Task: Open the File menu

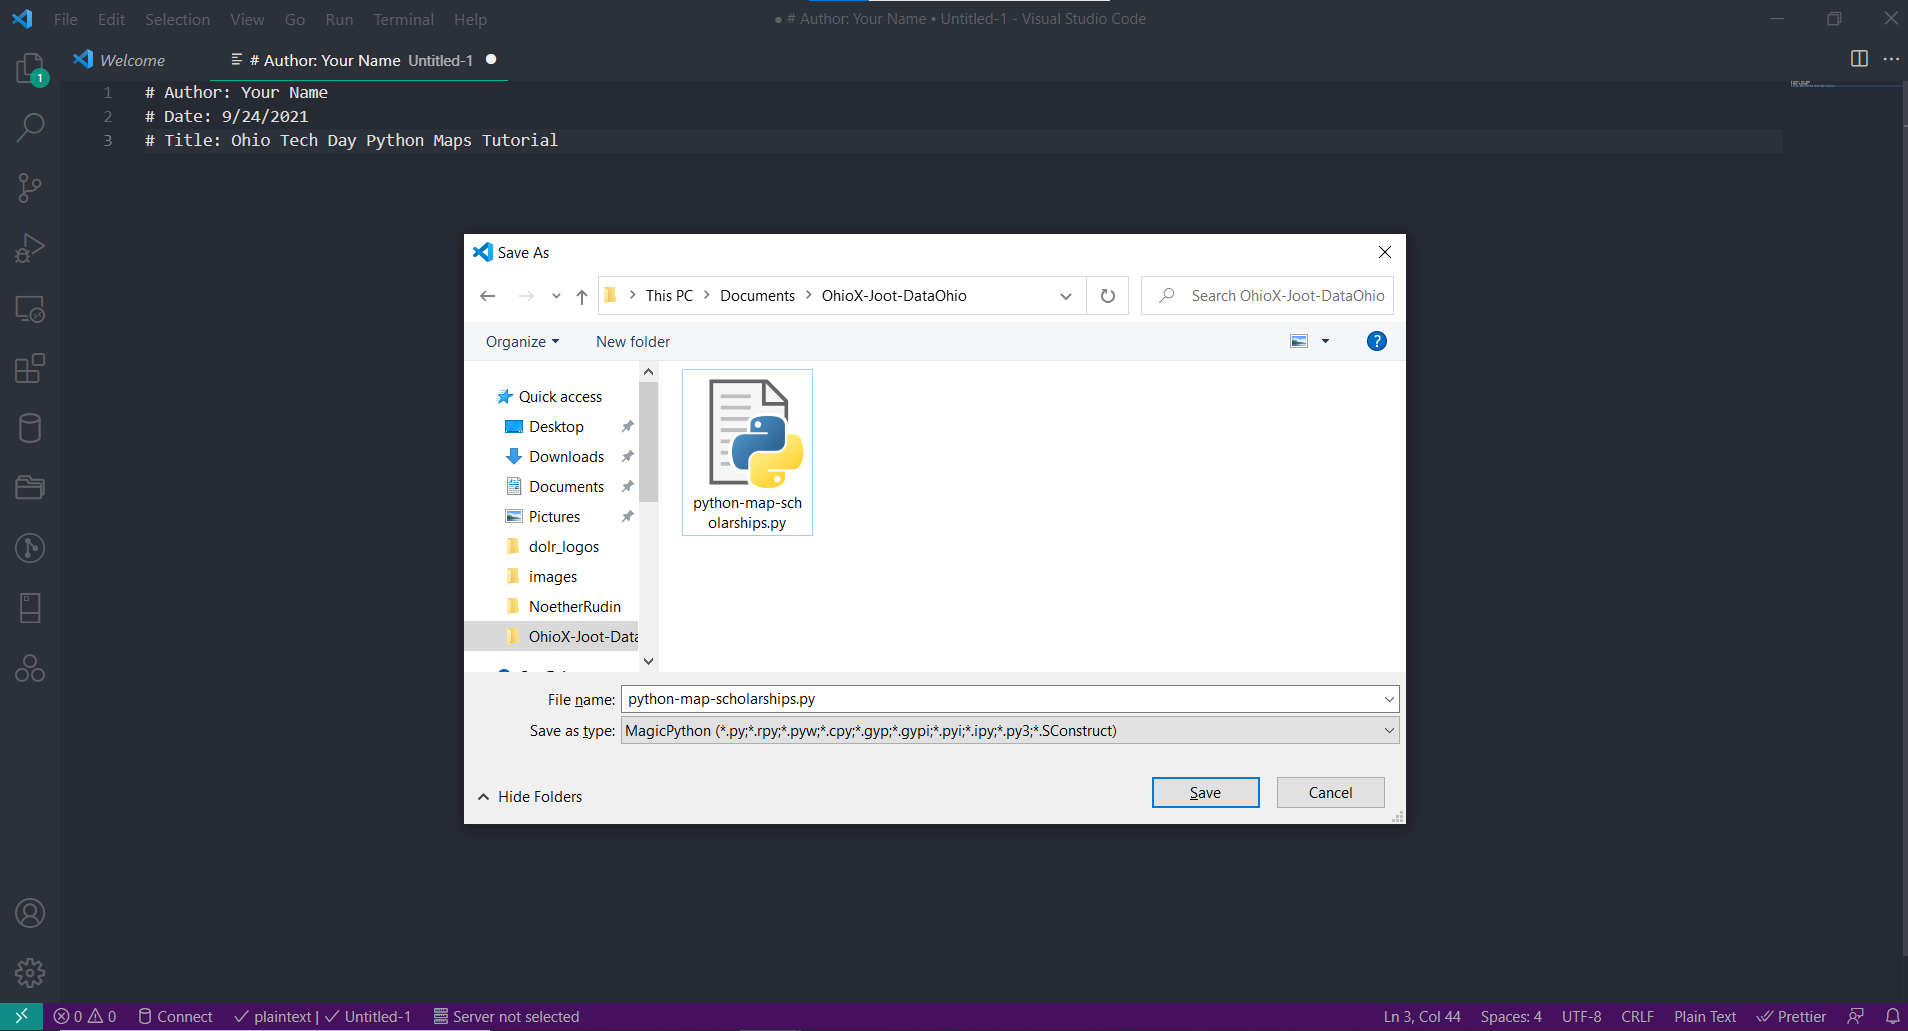Action: click(x=66, y=19)
